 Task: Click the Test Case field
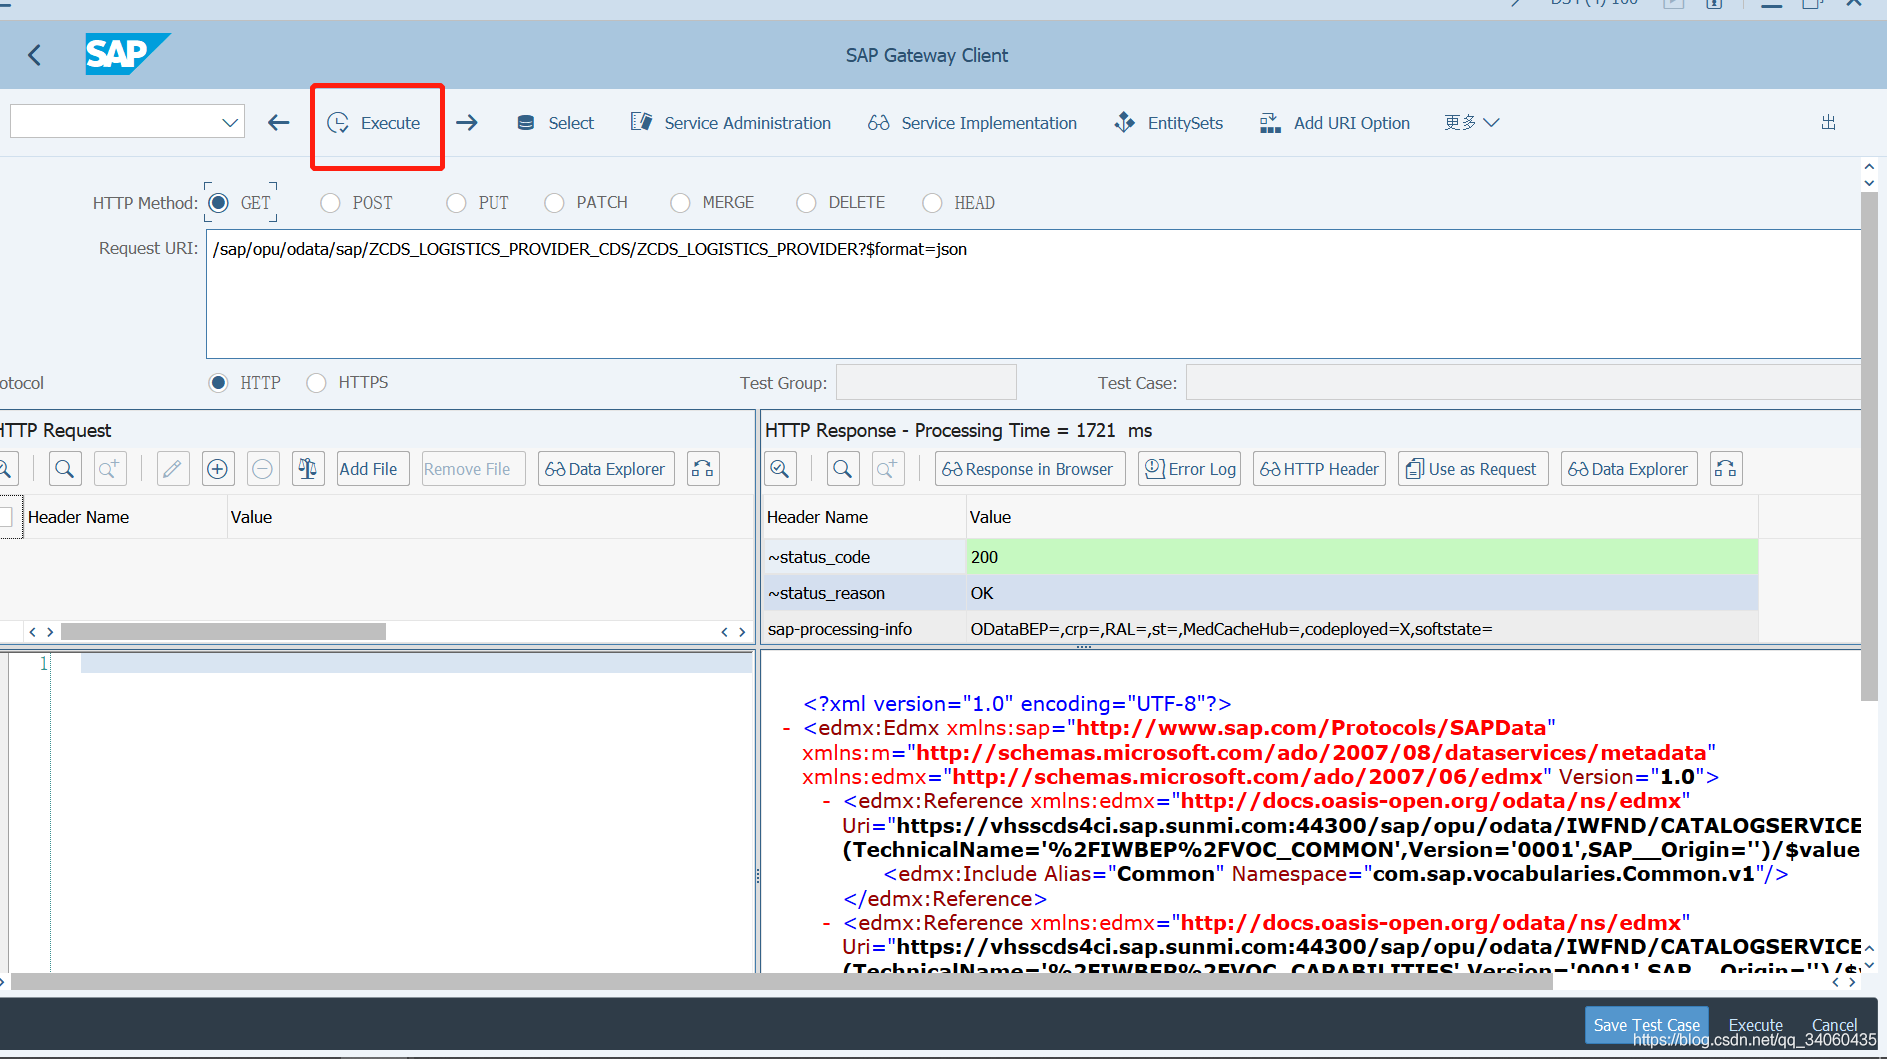(x=1523, y=382)
